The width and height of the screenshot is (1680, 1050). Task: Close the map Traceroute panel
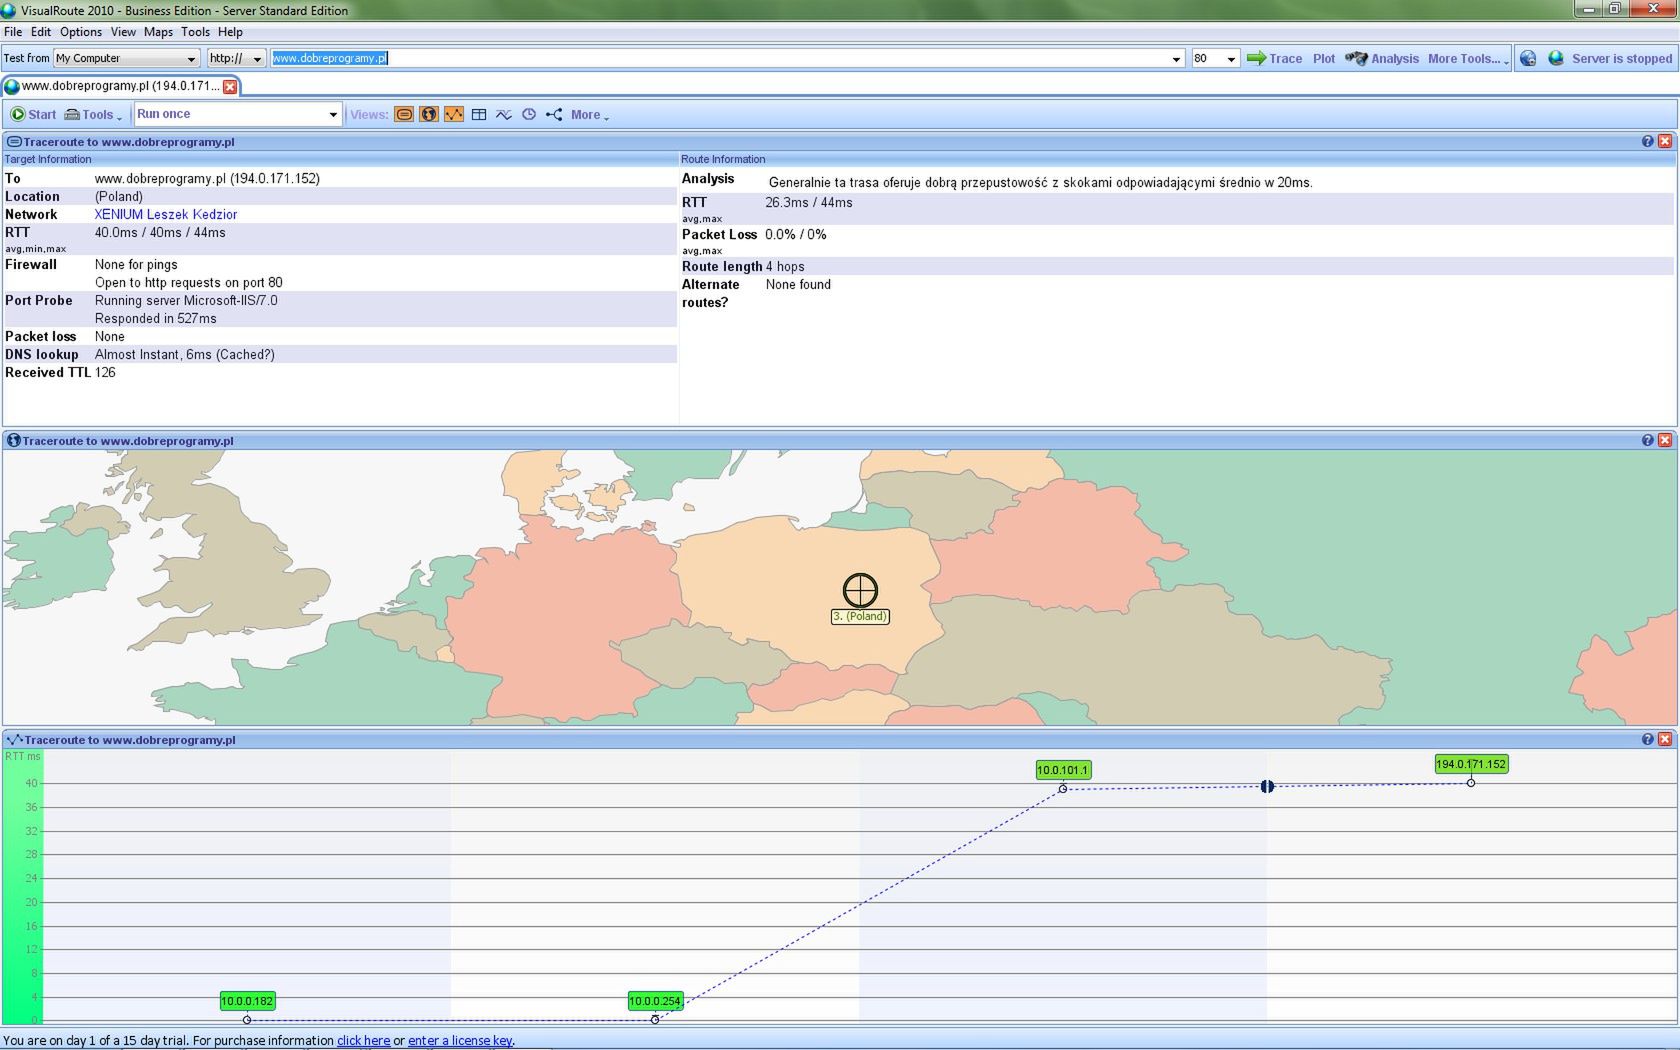point(1665,440)
